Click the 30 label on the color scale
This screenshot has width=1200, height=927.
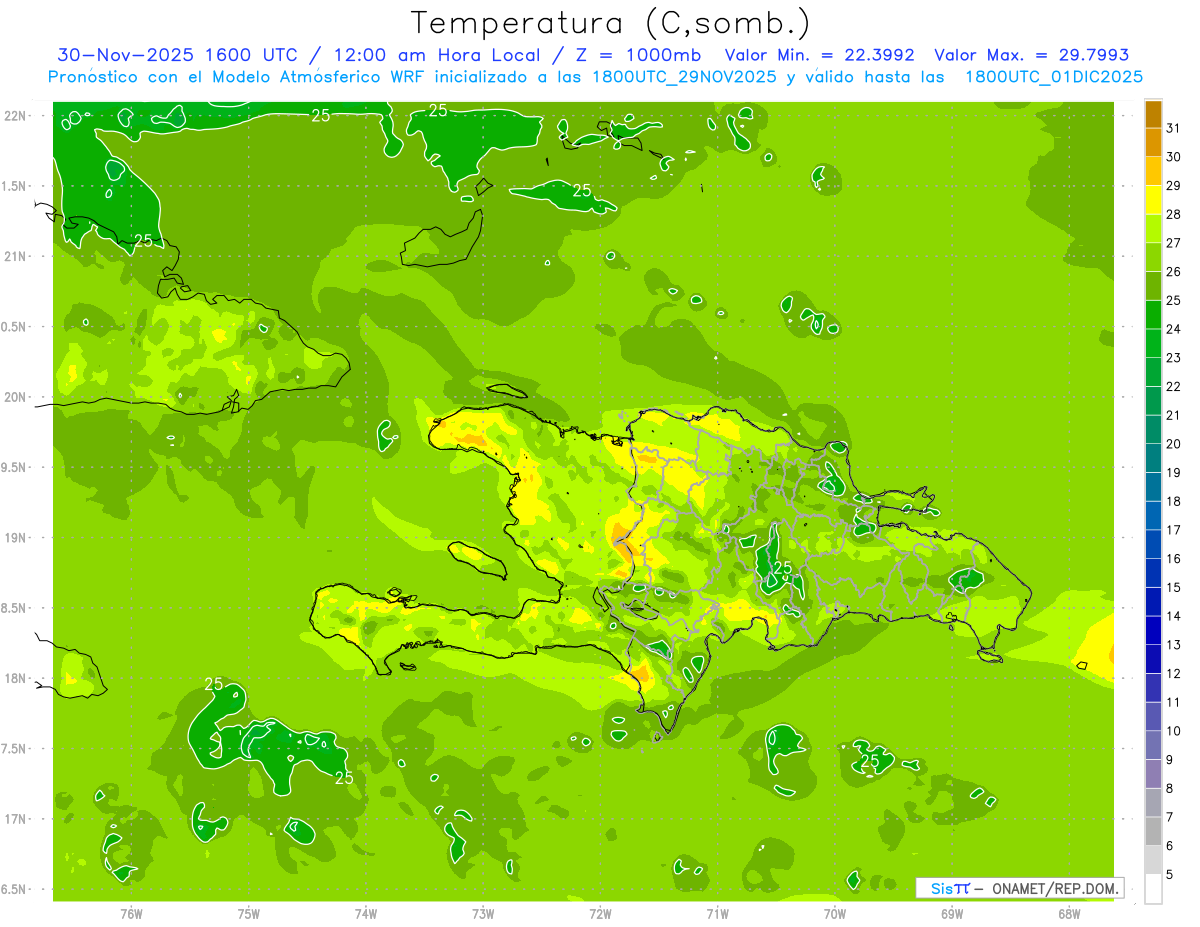(x=1174, y=157)
